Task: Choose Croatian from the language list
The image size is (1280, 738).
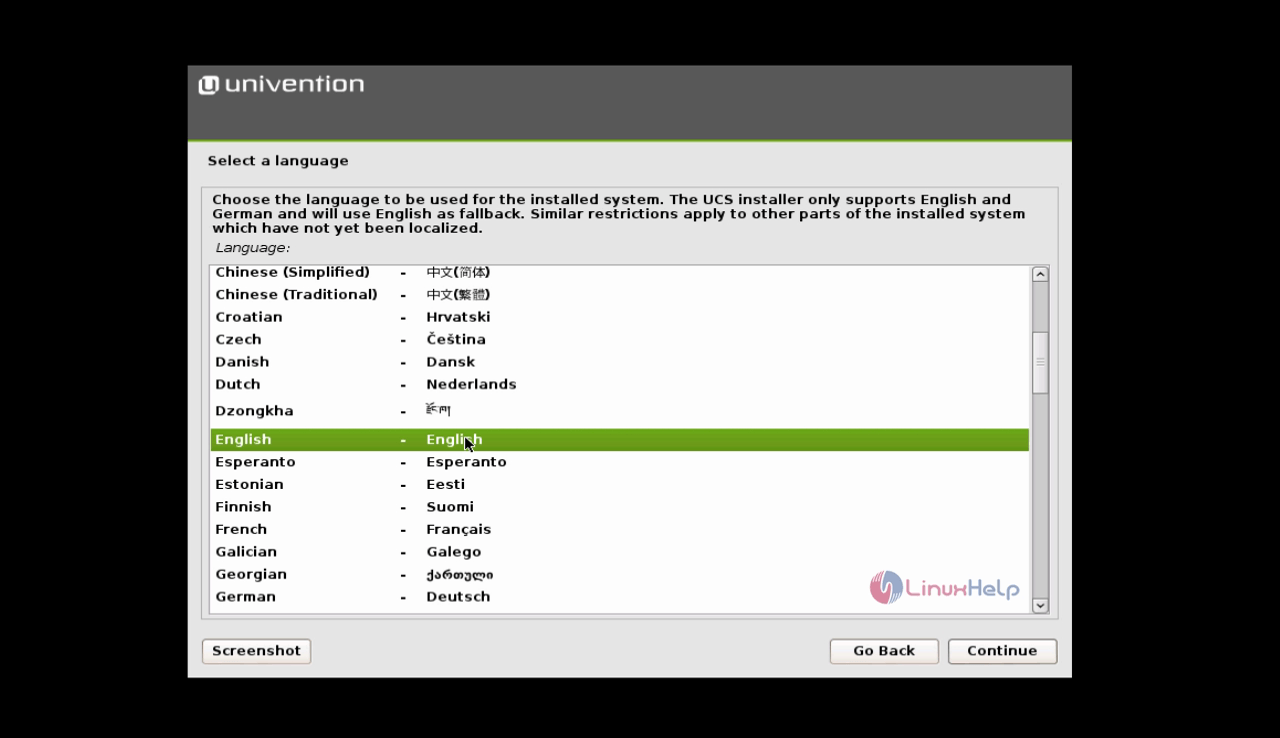Action: [x=620, y=317]
